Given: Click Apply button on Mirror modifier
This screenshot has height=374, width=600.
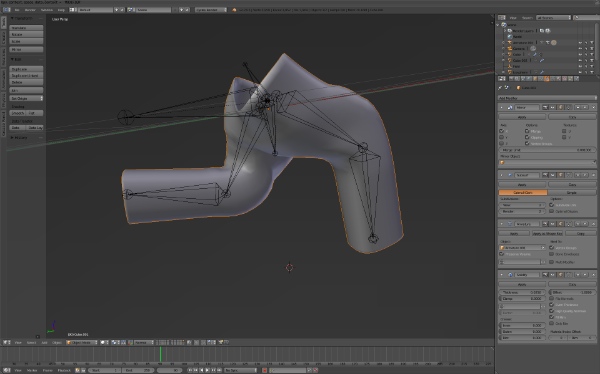Looking at the screenshot, I should point(522,117).
